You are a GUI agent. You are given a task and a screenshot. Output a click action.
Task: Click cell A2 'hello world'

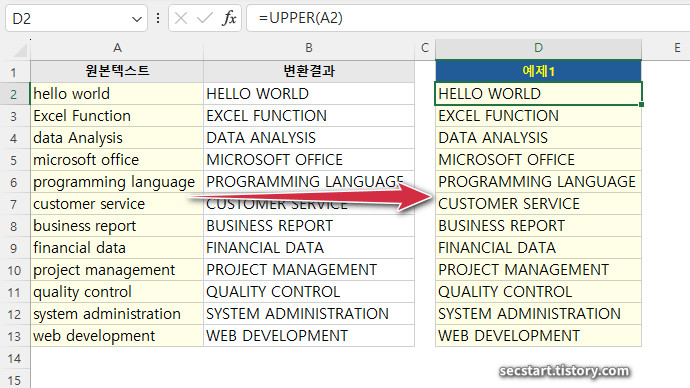[x=117, y=94]
